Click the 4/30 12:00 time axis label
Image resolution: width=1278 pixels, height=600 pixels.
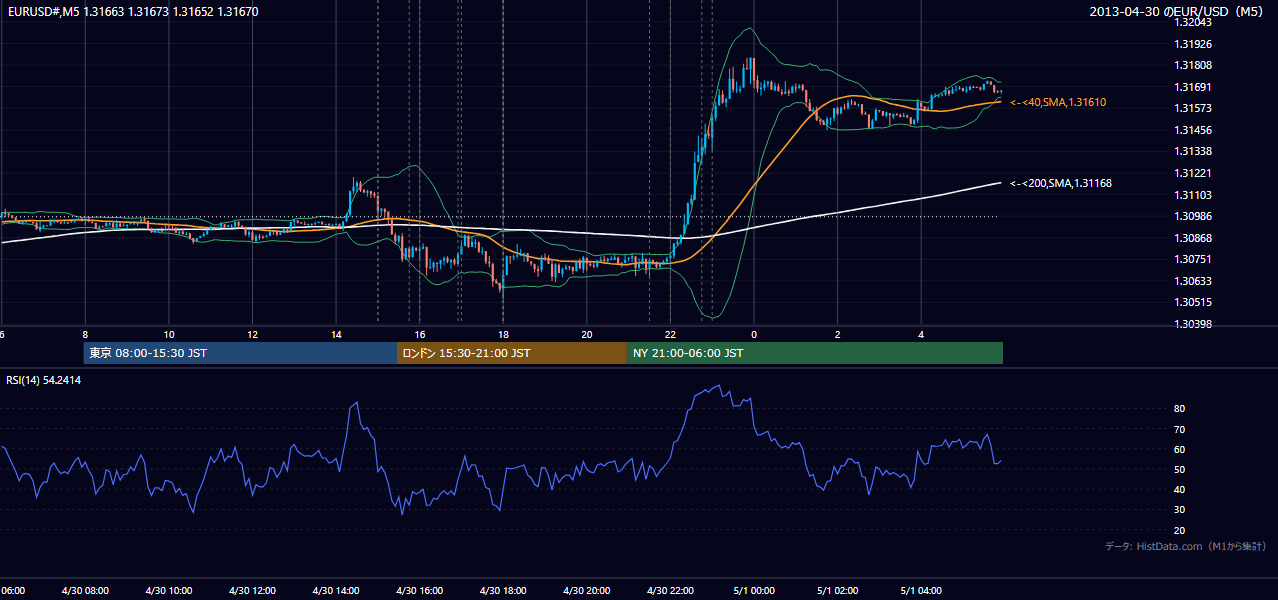point(252,591)
